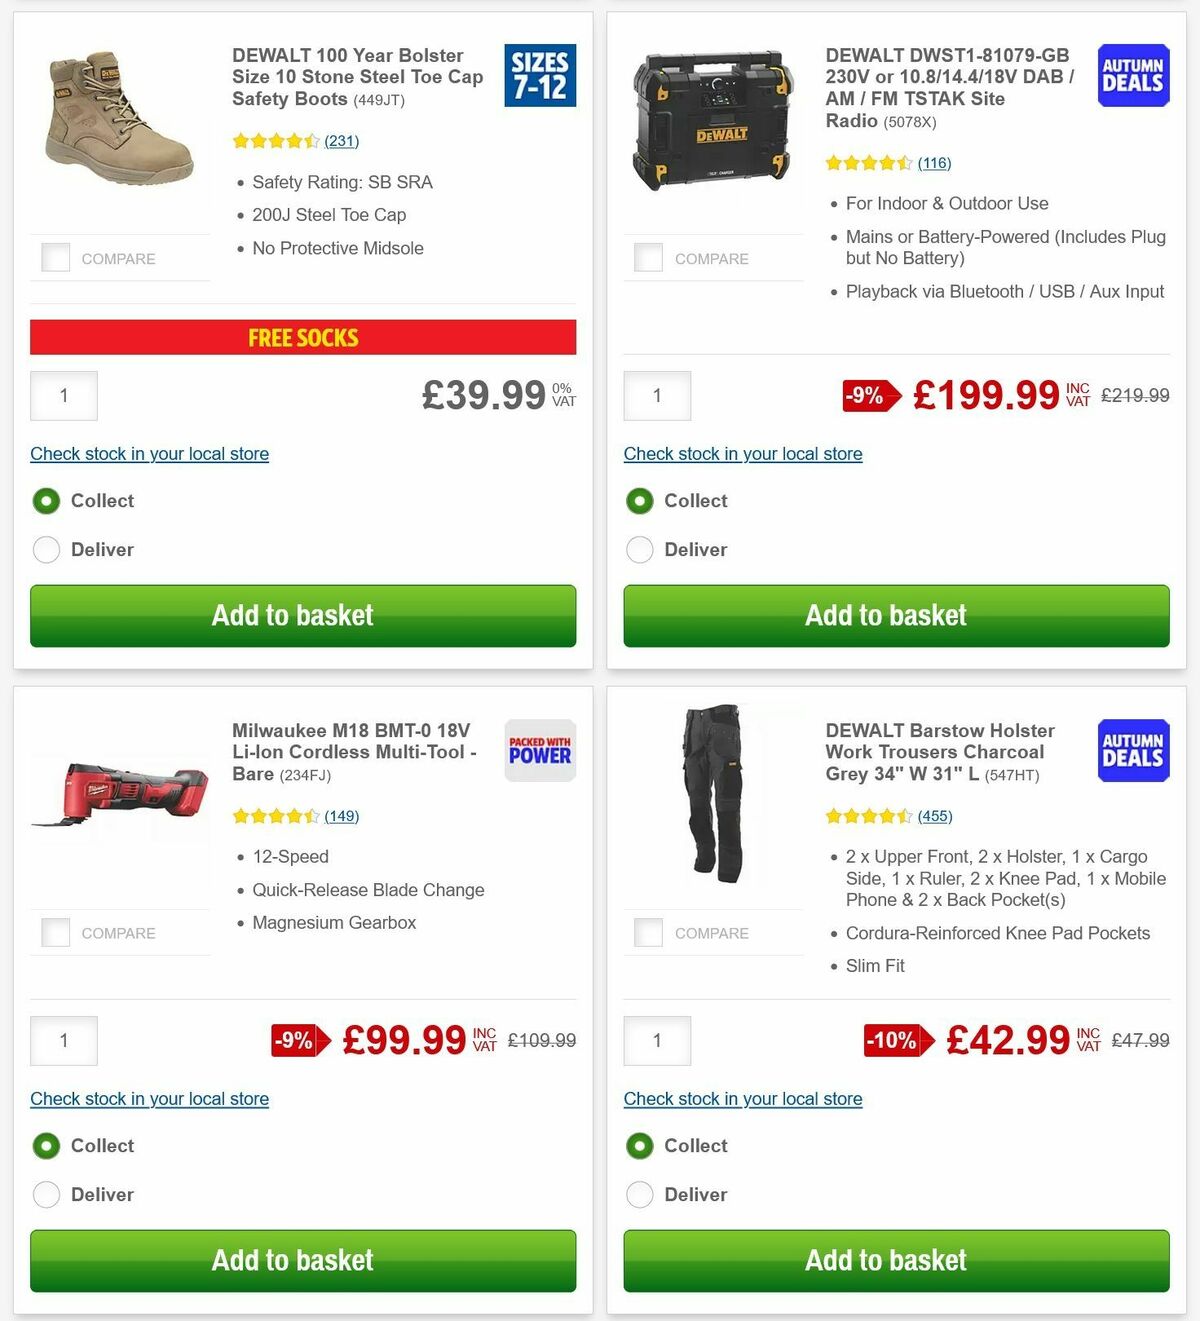
Task: Click the SIZES 7-12 badge
Action: tap(540, 76)
